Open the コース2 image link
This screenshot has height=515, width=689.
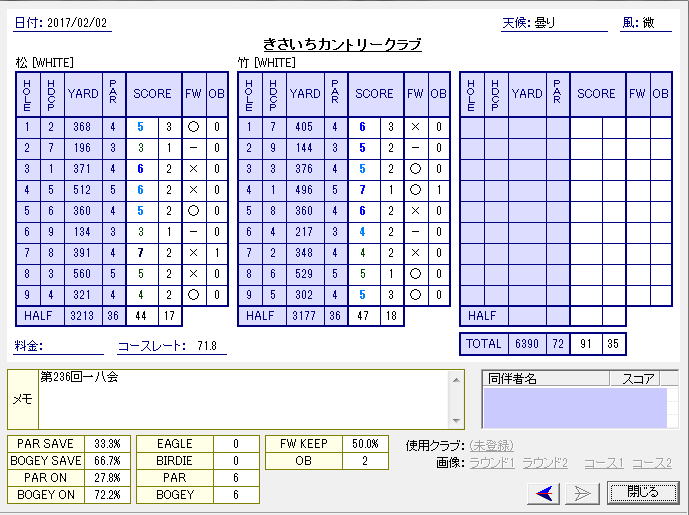point(651,463)
